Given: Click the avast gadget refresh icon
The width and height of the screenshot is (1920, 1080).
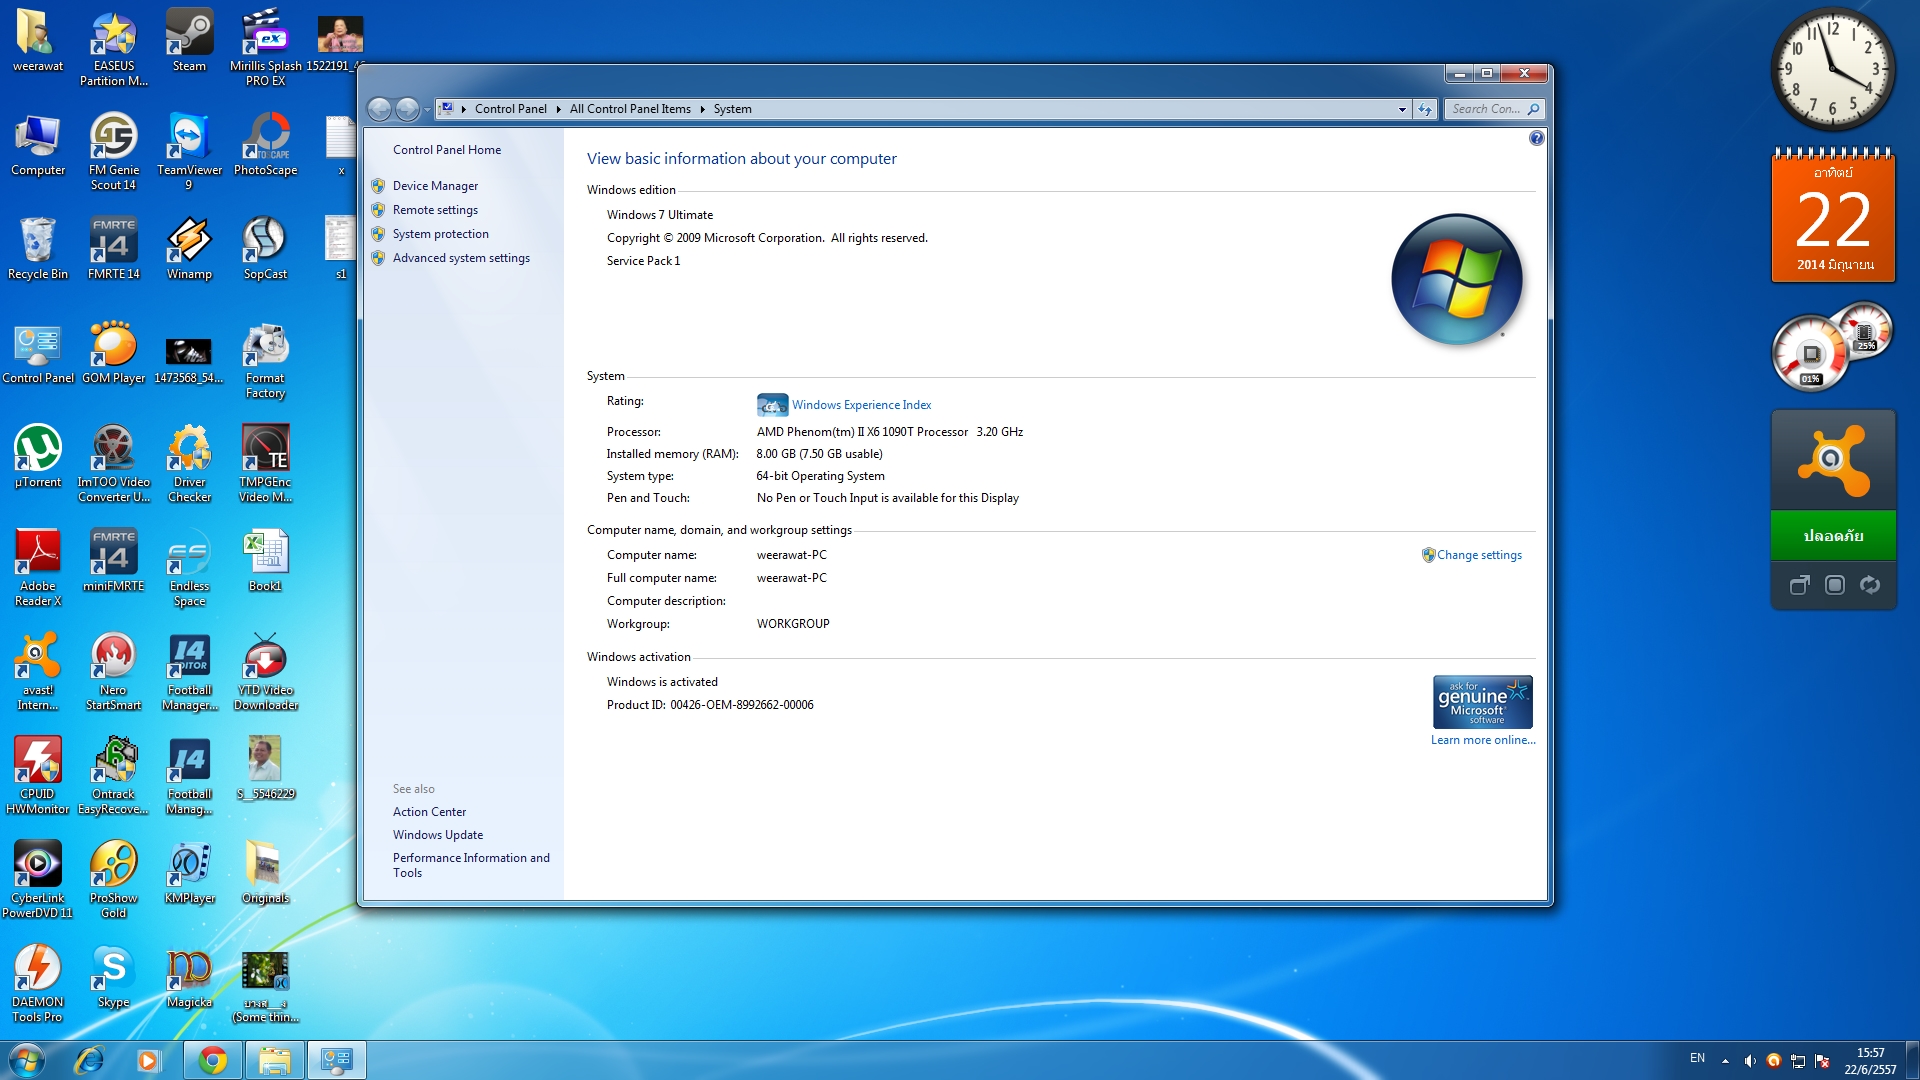Looking at the screenshot, I should pos(1869,585).
